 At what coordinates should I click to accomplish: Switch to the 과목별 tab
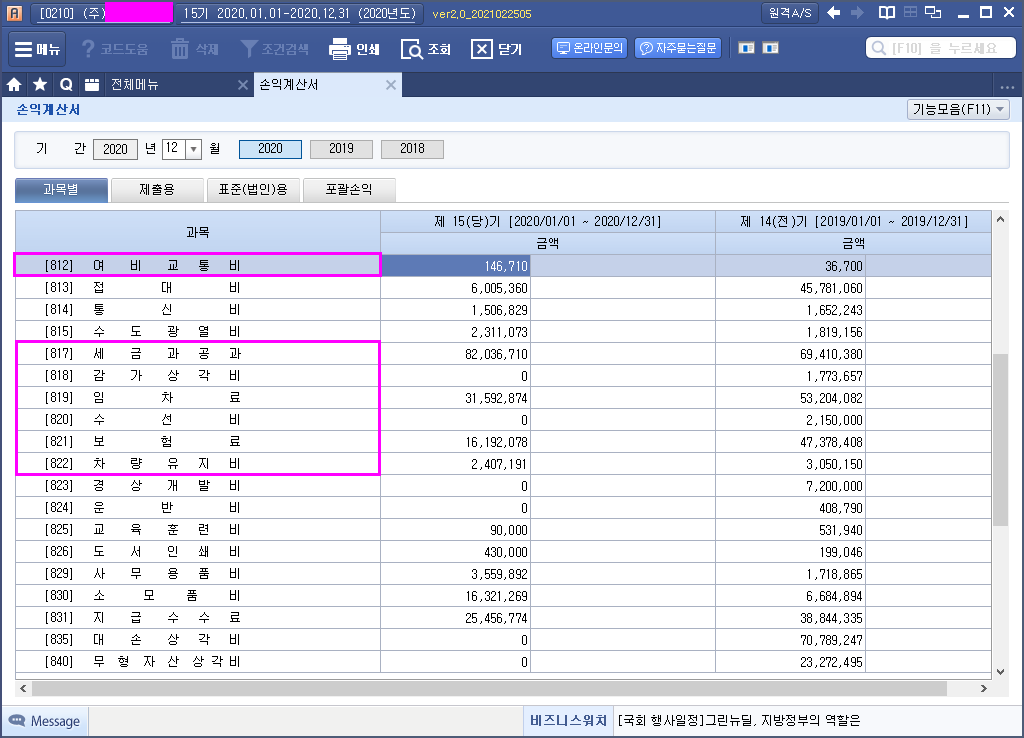click(61, 189)
